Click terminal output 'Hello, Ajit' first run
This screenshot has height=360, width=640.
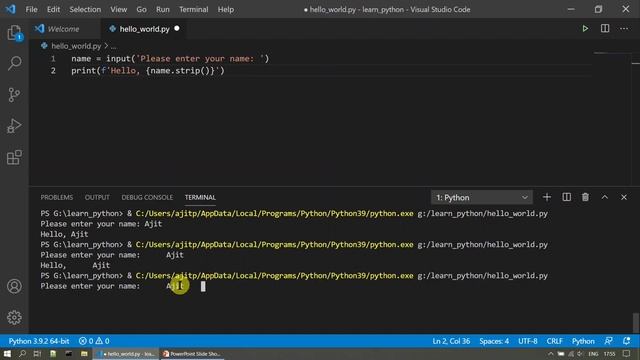click(64, 234)
